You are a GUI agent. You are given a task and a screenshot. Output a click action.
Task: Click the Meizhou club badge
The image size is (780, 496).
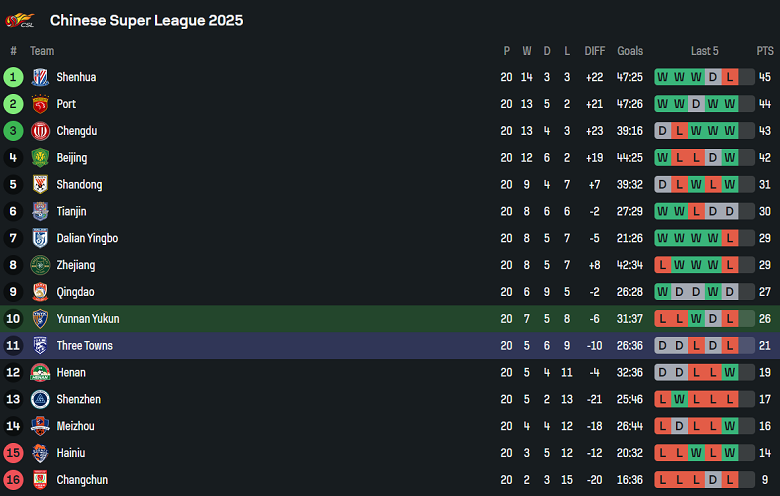click(x=40, y=426)
